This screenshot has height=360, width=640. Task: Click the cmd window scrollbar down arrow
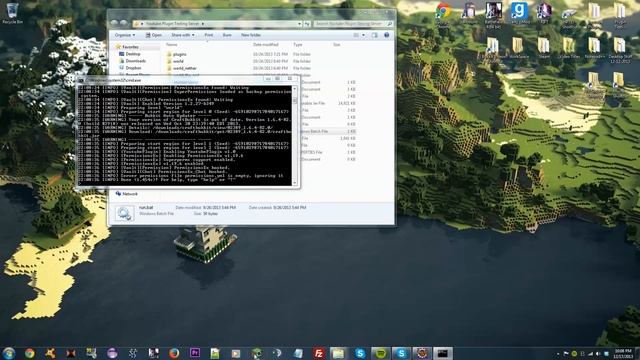point(295,183)
